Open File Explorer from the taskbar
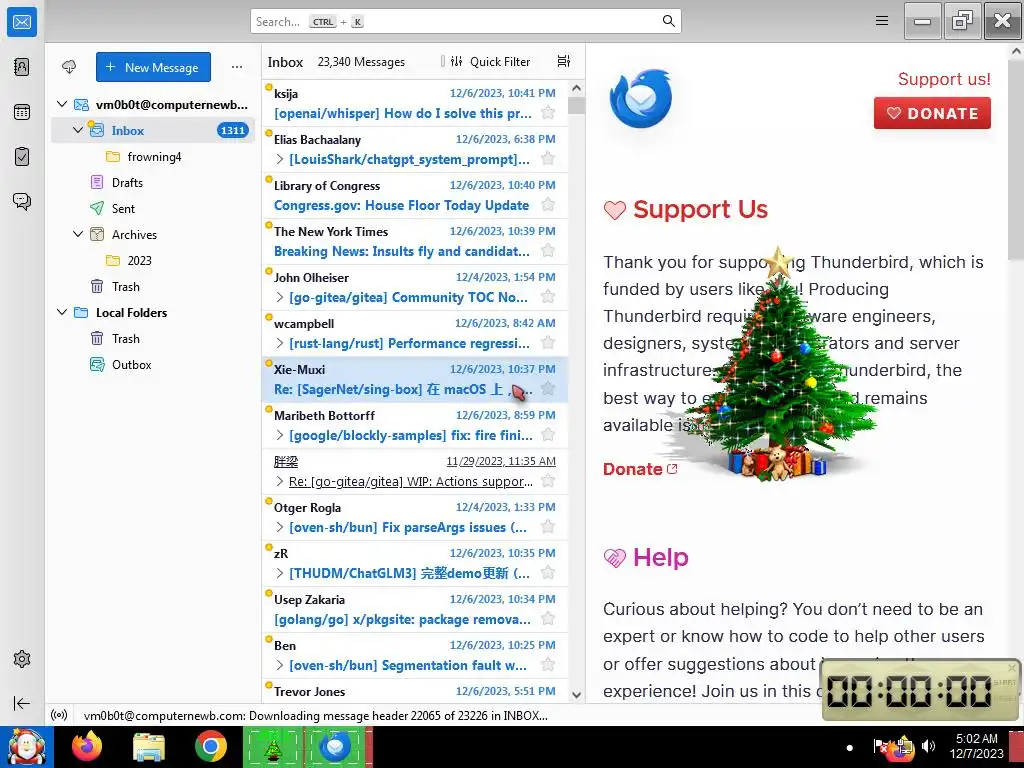The height and width of the screenshot is (768, 1024). coord(149,746)
